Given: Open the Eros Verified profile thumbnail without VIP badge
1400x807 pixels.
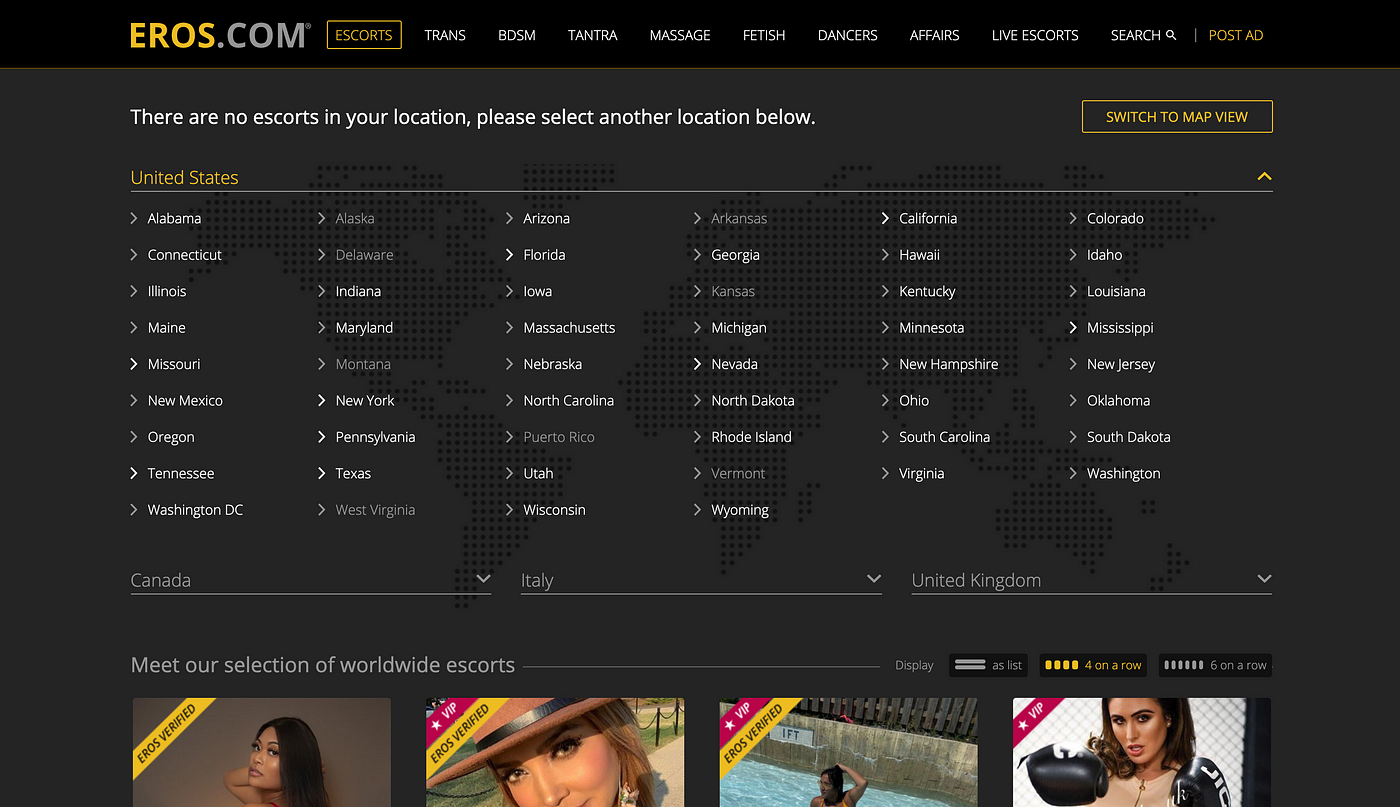Looking at the screenshot, I should [262, 752].
